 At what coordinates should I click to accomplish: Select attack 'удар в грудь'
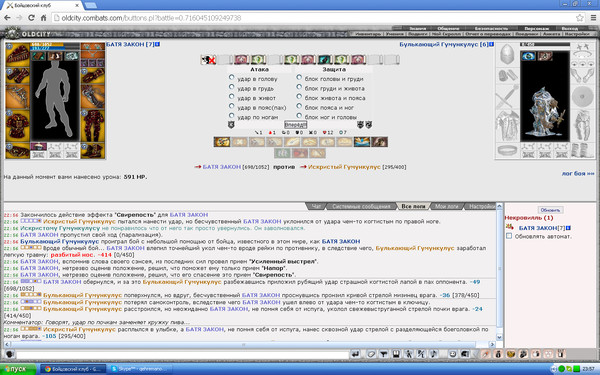232,87
